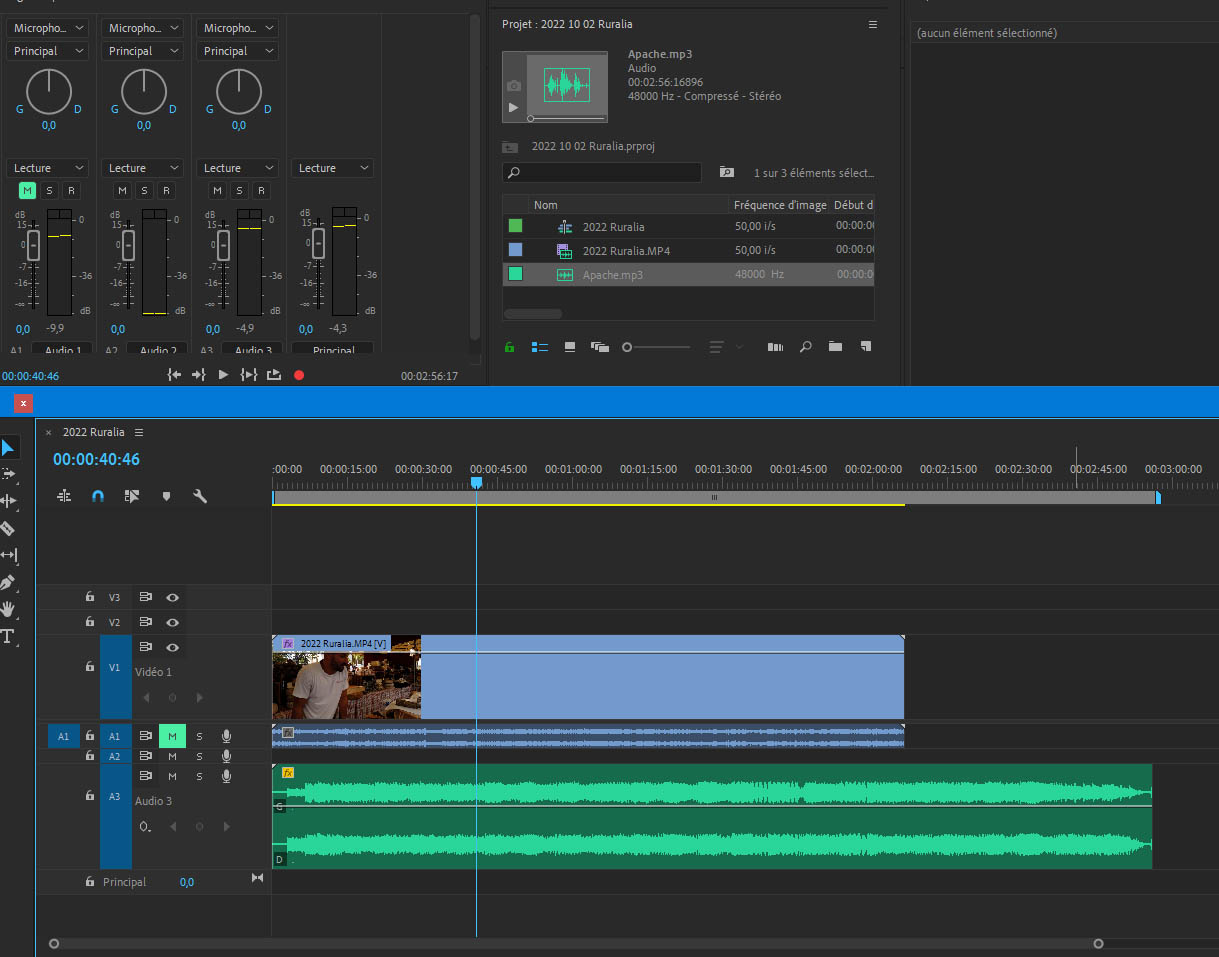
Task: Hide the V1 track output eye
Action: (172, 647)
